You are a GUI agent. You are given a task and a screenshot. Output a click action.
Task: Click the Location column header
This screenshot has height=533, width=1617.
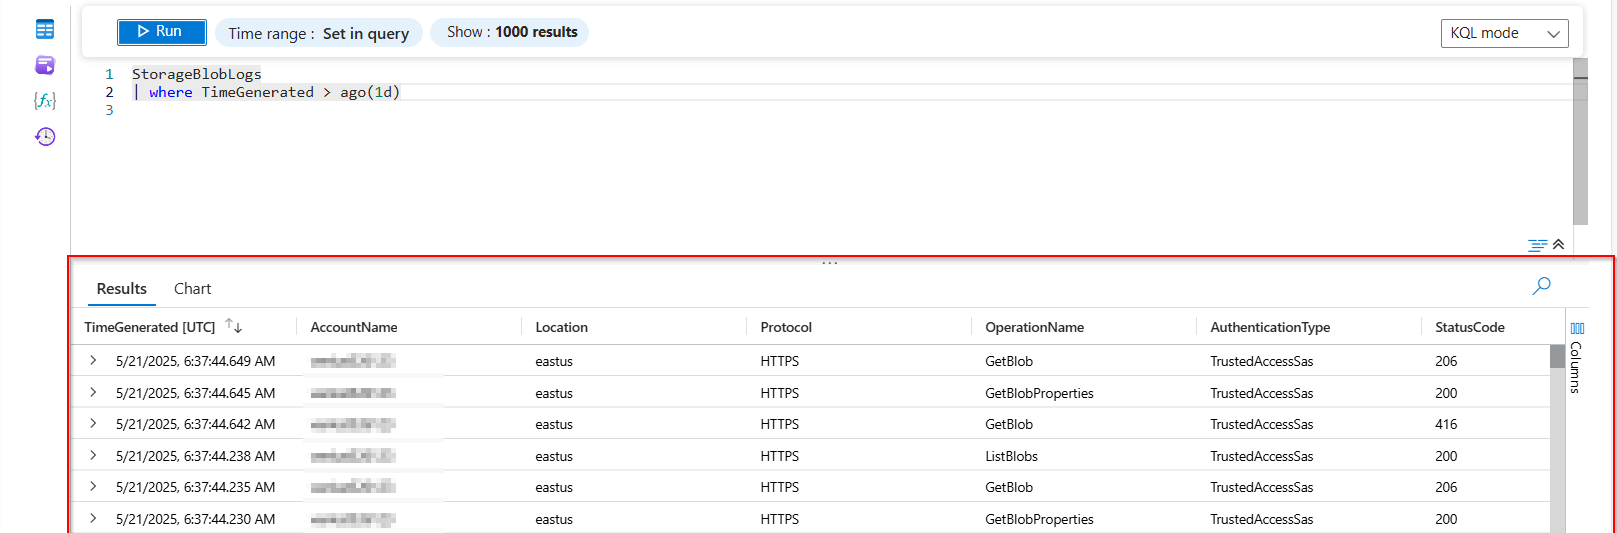pos(561,327)
